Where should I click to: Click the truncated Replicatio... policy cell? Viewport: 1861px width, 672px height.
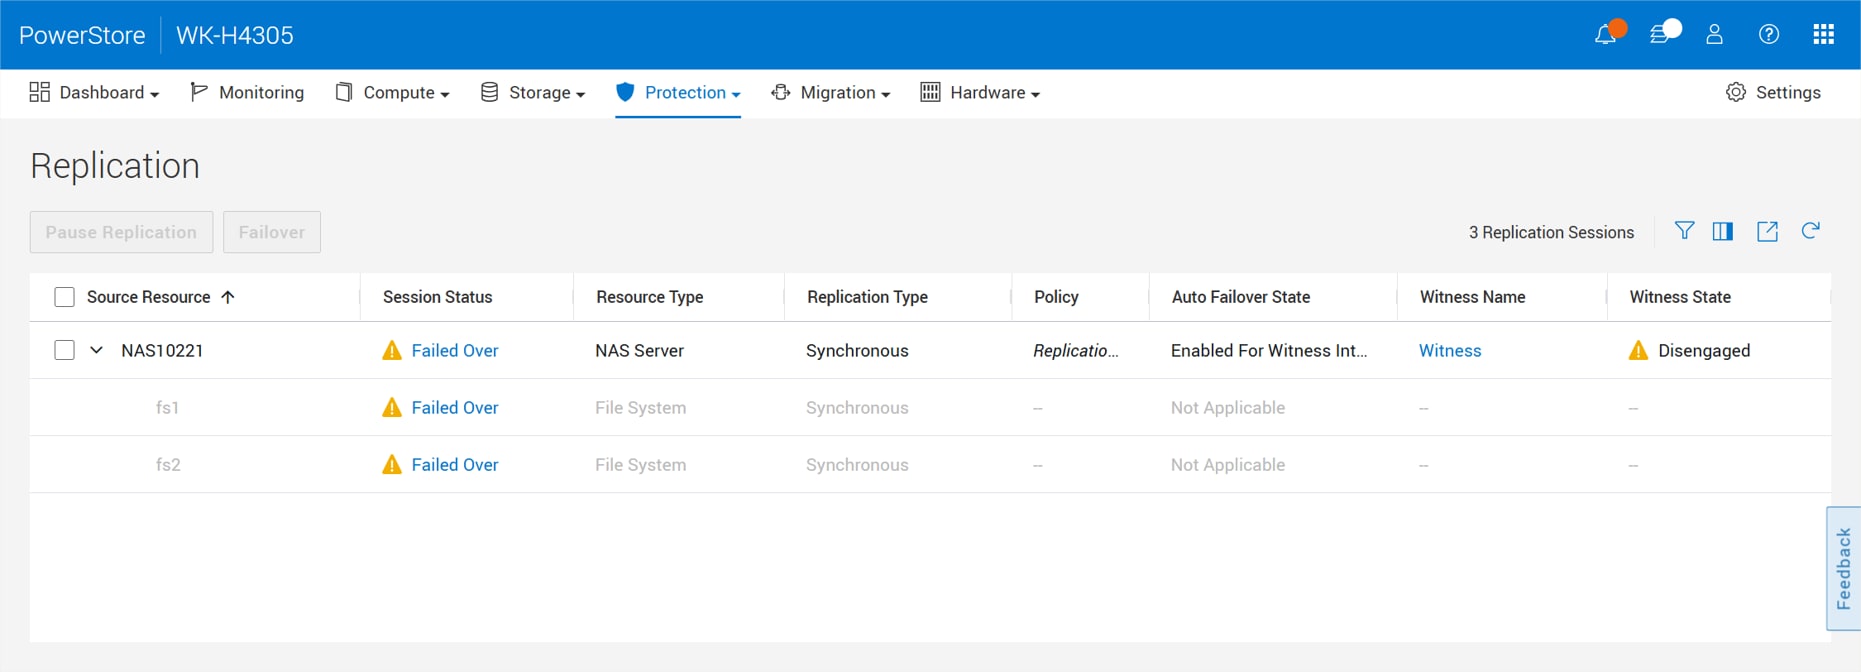click(1076, 350)
